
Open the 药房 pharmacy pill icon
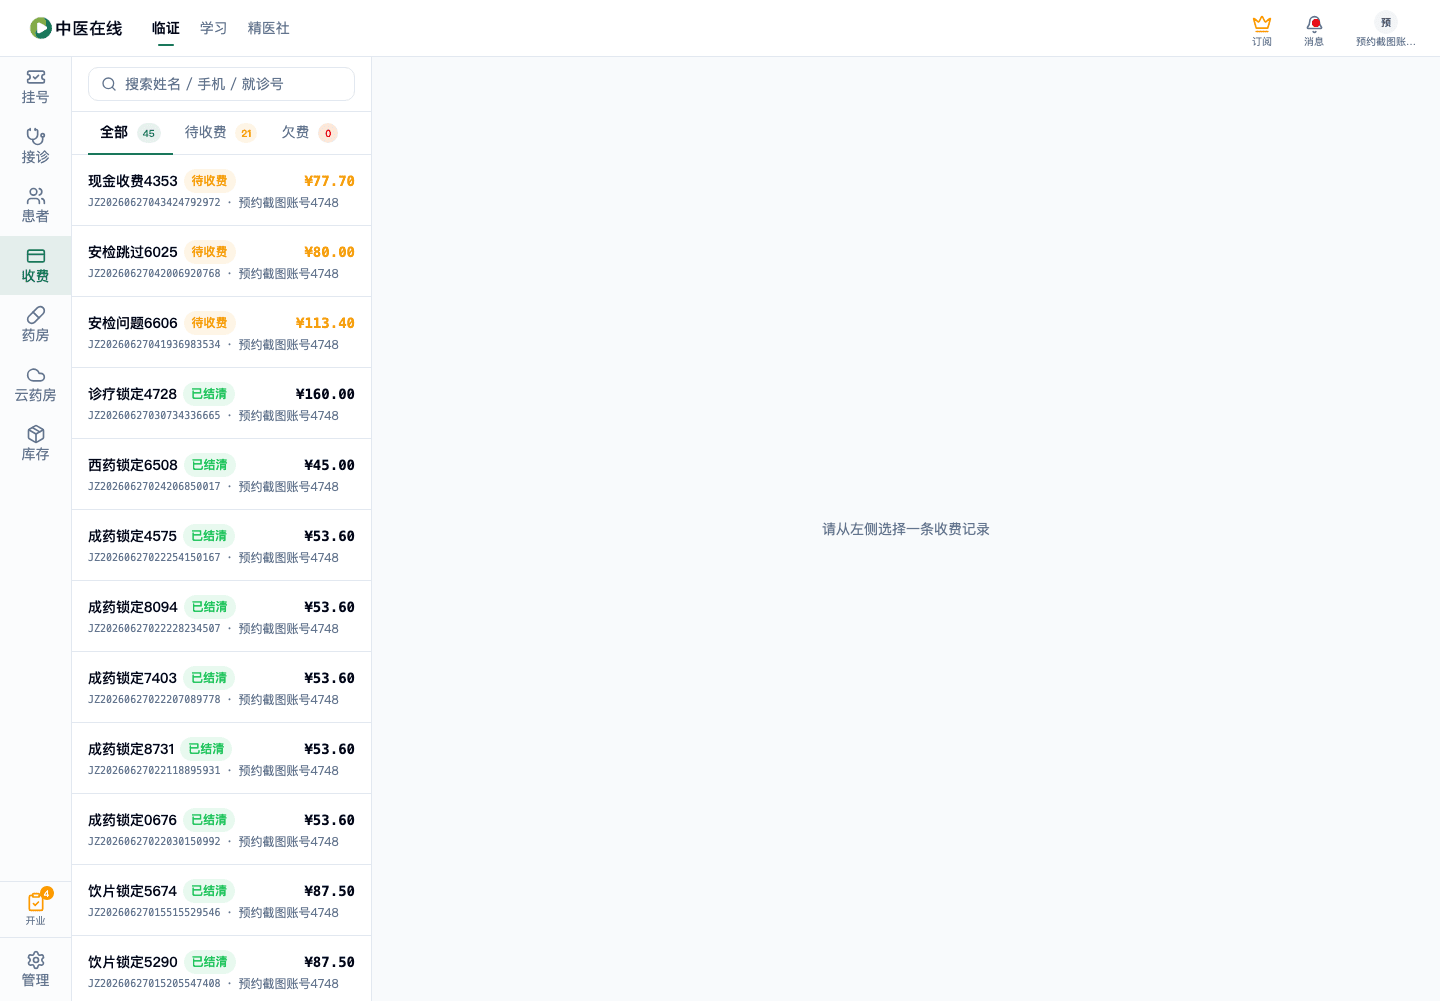pyautogui.click(x=36, y=315)
